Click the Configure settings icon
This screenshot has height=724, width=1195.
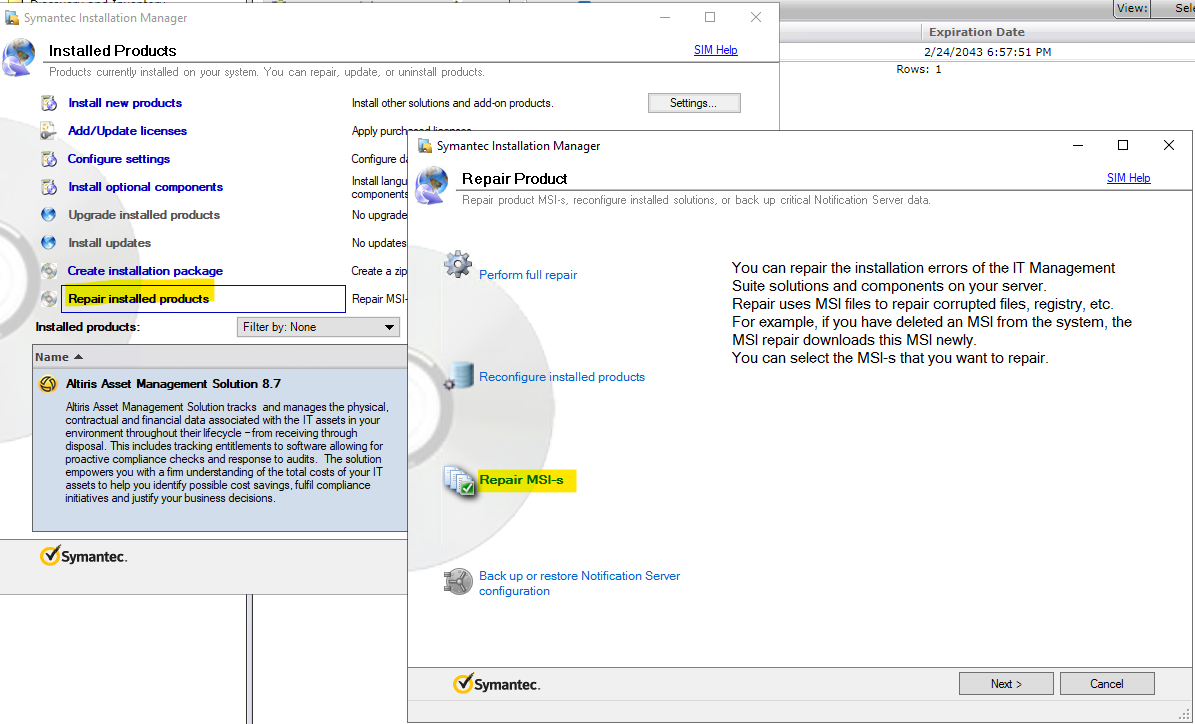pyautogui.click(x=49, y=159)
